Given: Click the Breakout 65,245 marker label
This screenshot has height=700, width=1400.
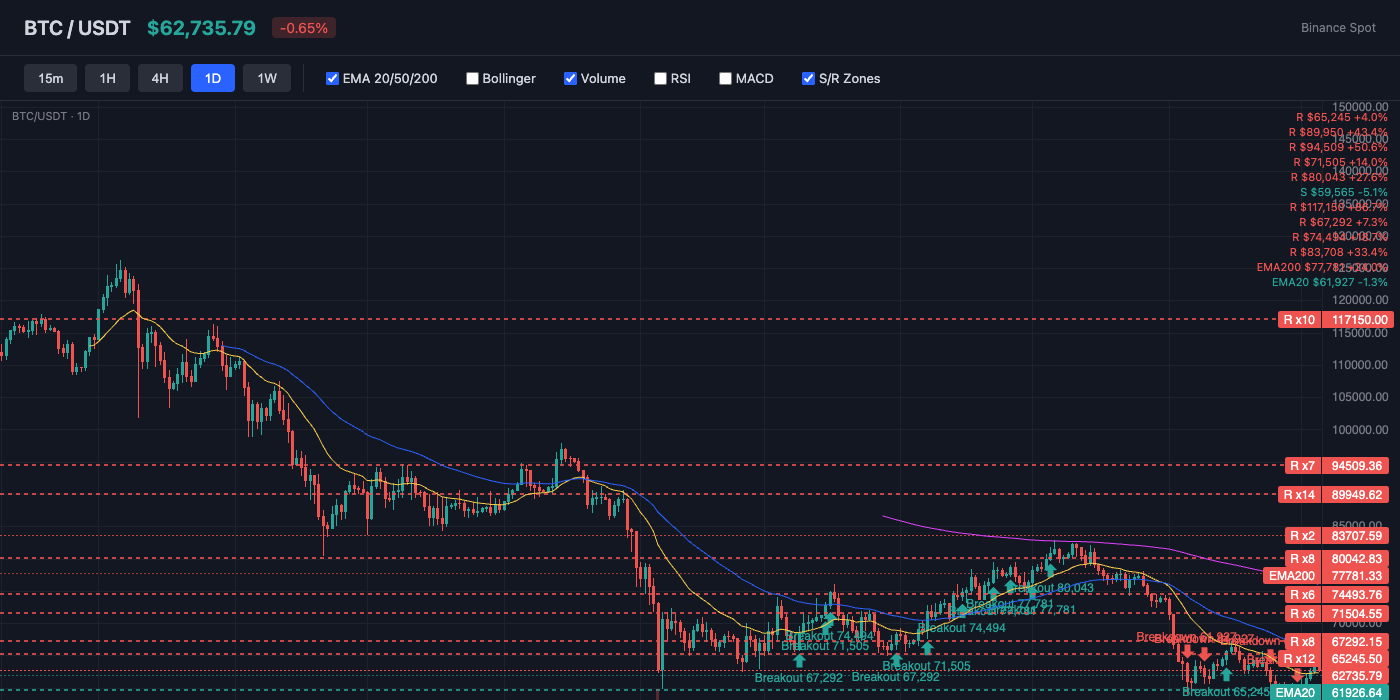Looking at the screenshot, I should pos(1226,691).
